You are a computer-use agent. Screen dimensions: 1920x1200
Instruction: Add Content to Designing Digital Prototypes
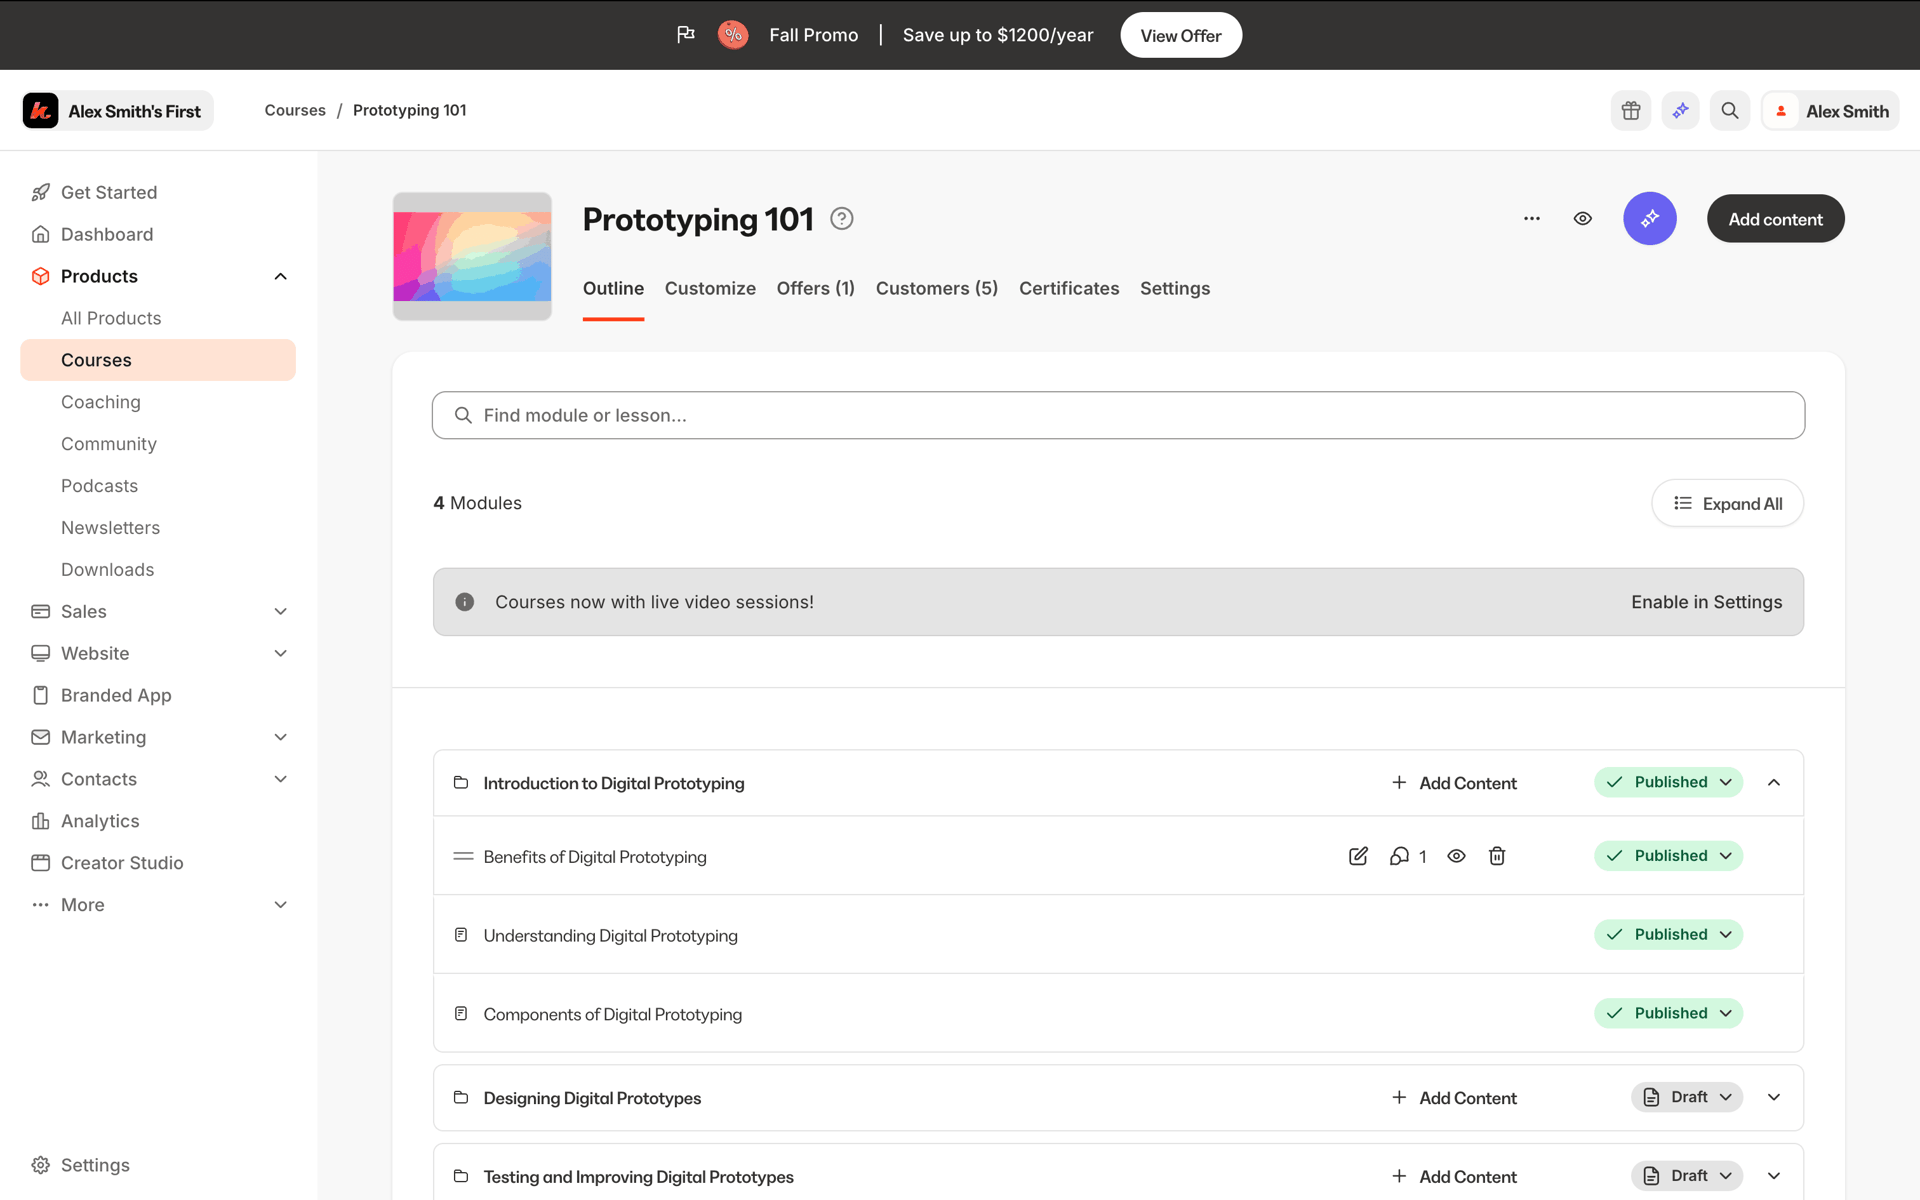tap(1454, 1098)
